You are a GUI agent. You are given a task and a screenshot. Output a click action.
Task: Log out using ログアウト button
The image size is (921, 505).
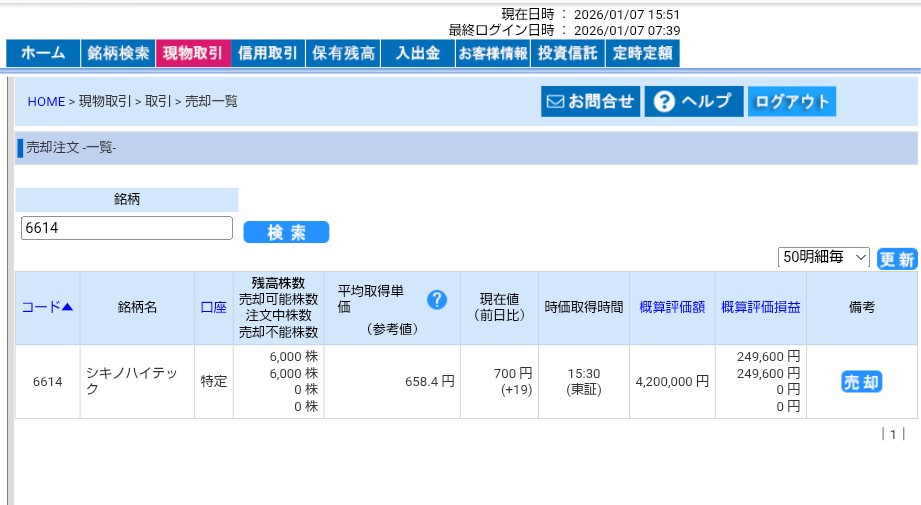pos(791,101)
